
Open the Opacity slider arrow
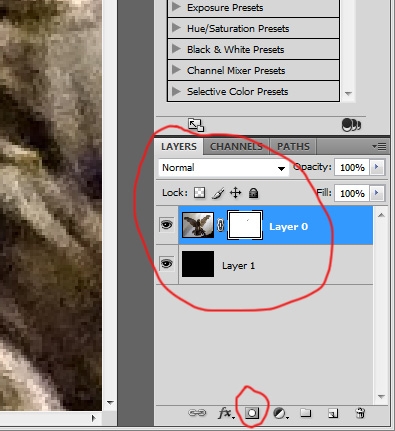(x=377, y=167)
